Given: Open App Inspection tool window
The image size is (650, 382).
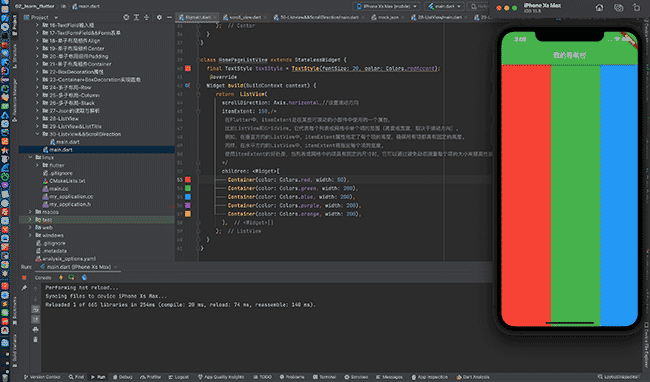Looking at the screenshot, I should (429, 377).
